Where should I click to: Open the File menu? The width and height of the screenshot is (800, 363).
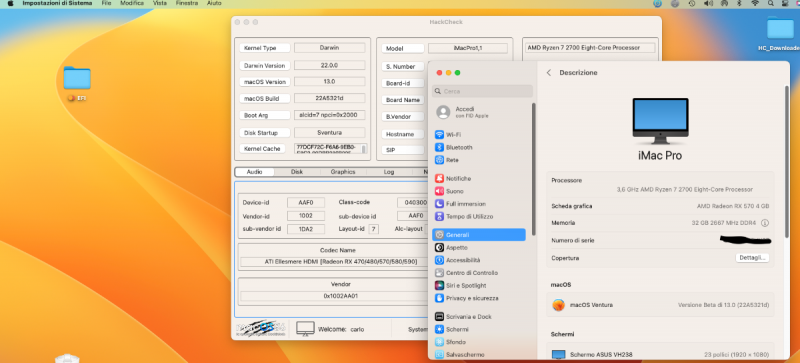[106, 3]
